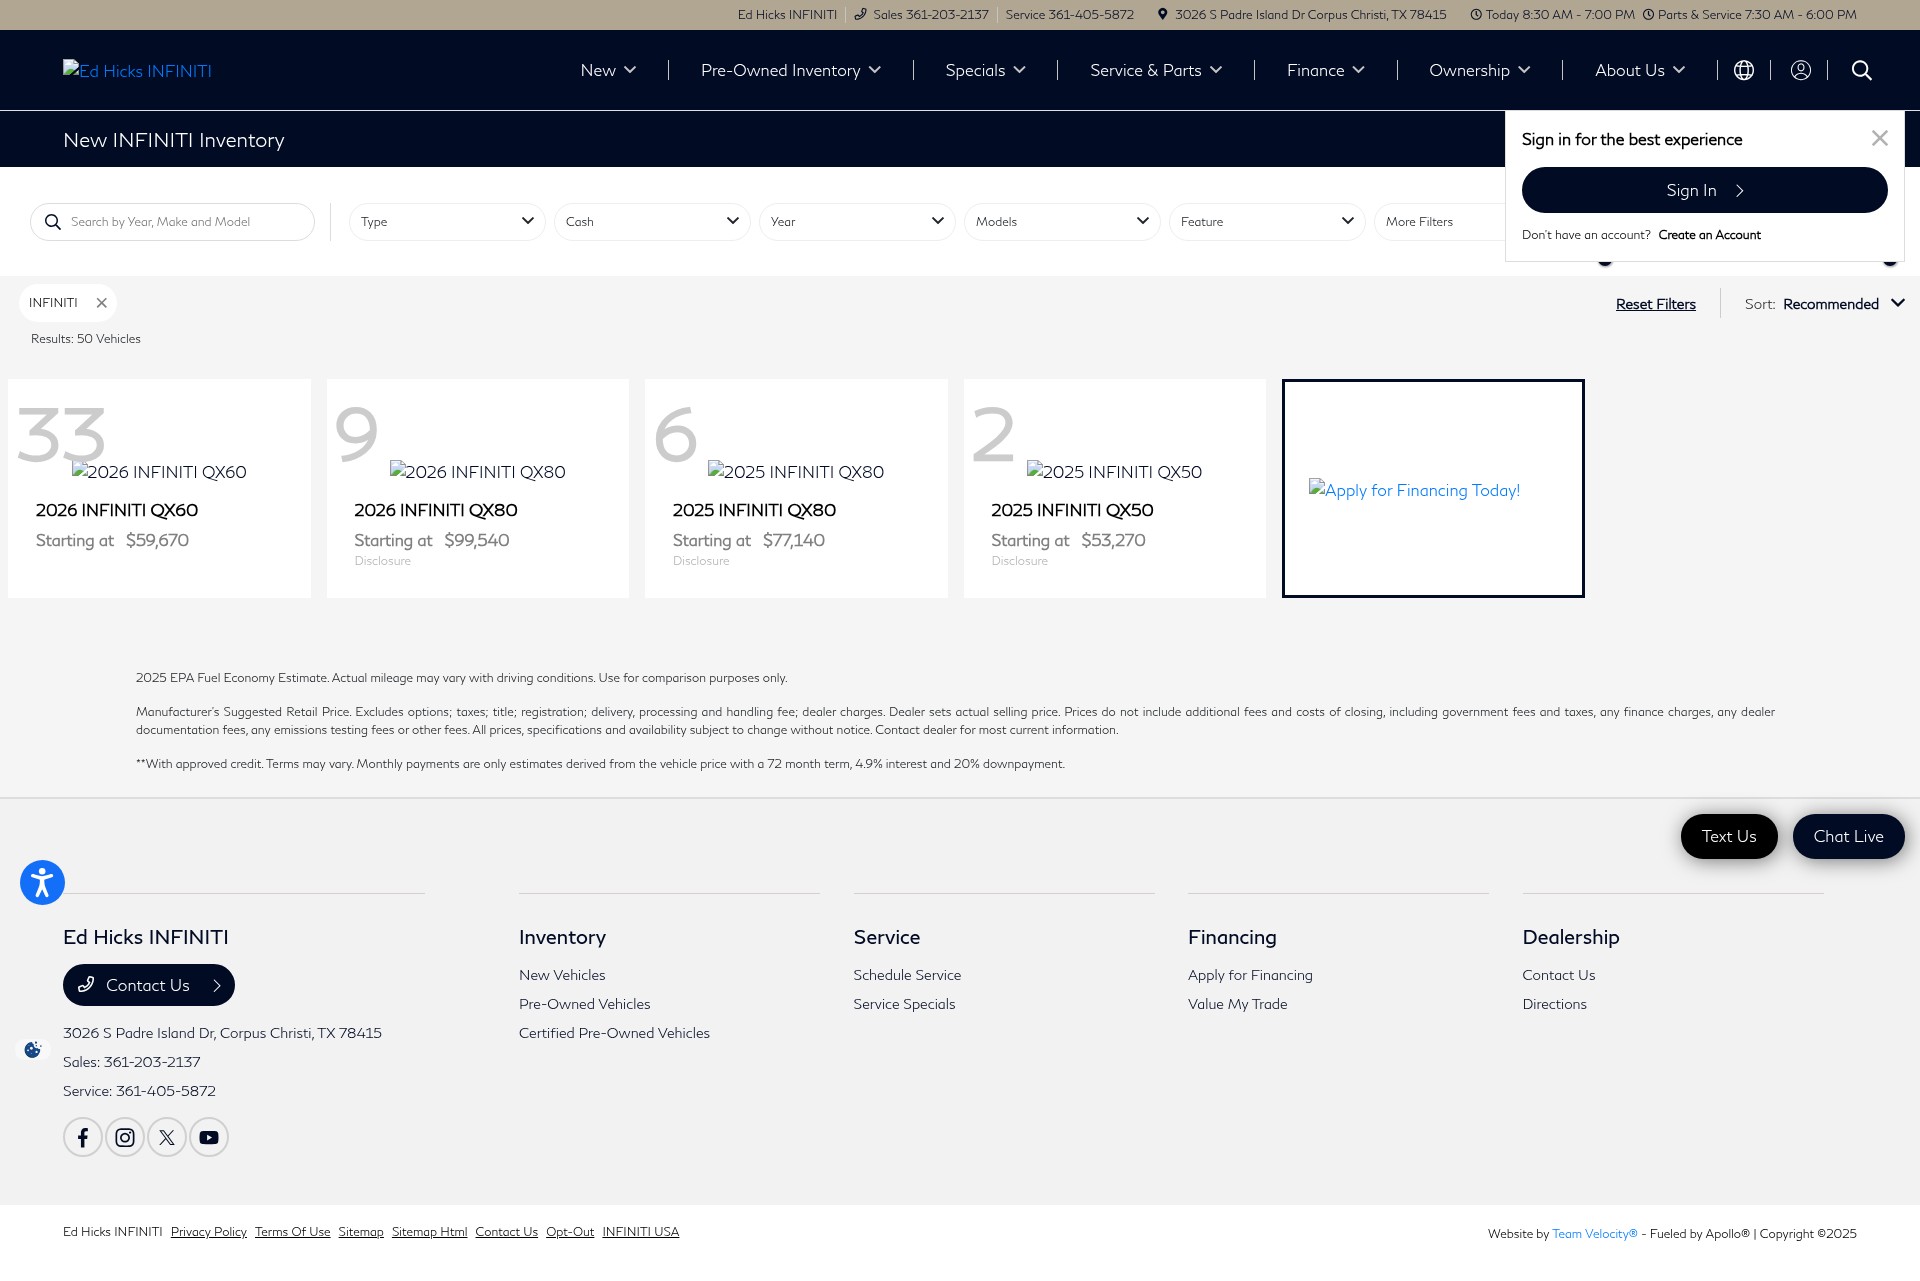
Task: Open Pre-Owned Vehicles footer link
Action: point(584,1004)
